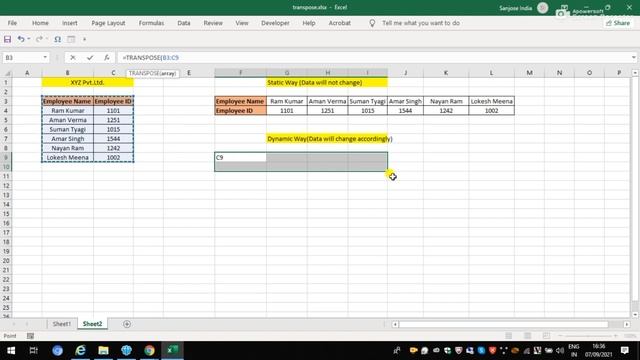
Task: Click Task View icon on taskbar
Action: coord(33,350)
